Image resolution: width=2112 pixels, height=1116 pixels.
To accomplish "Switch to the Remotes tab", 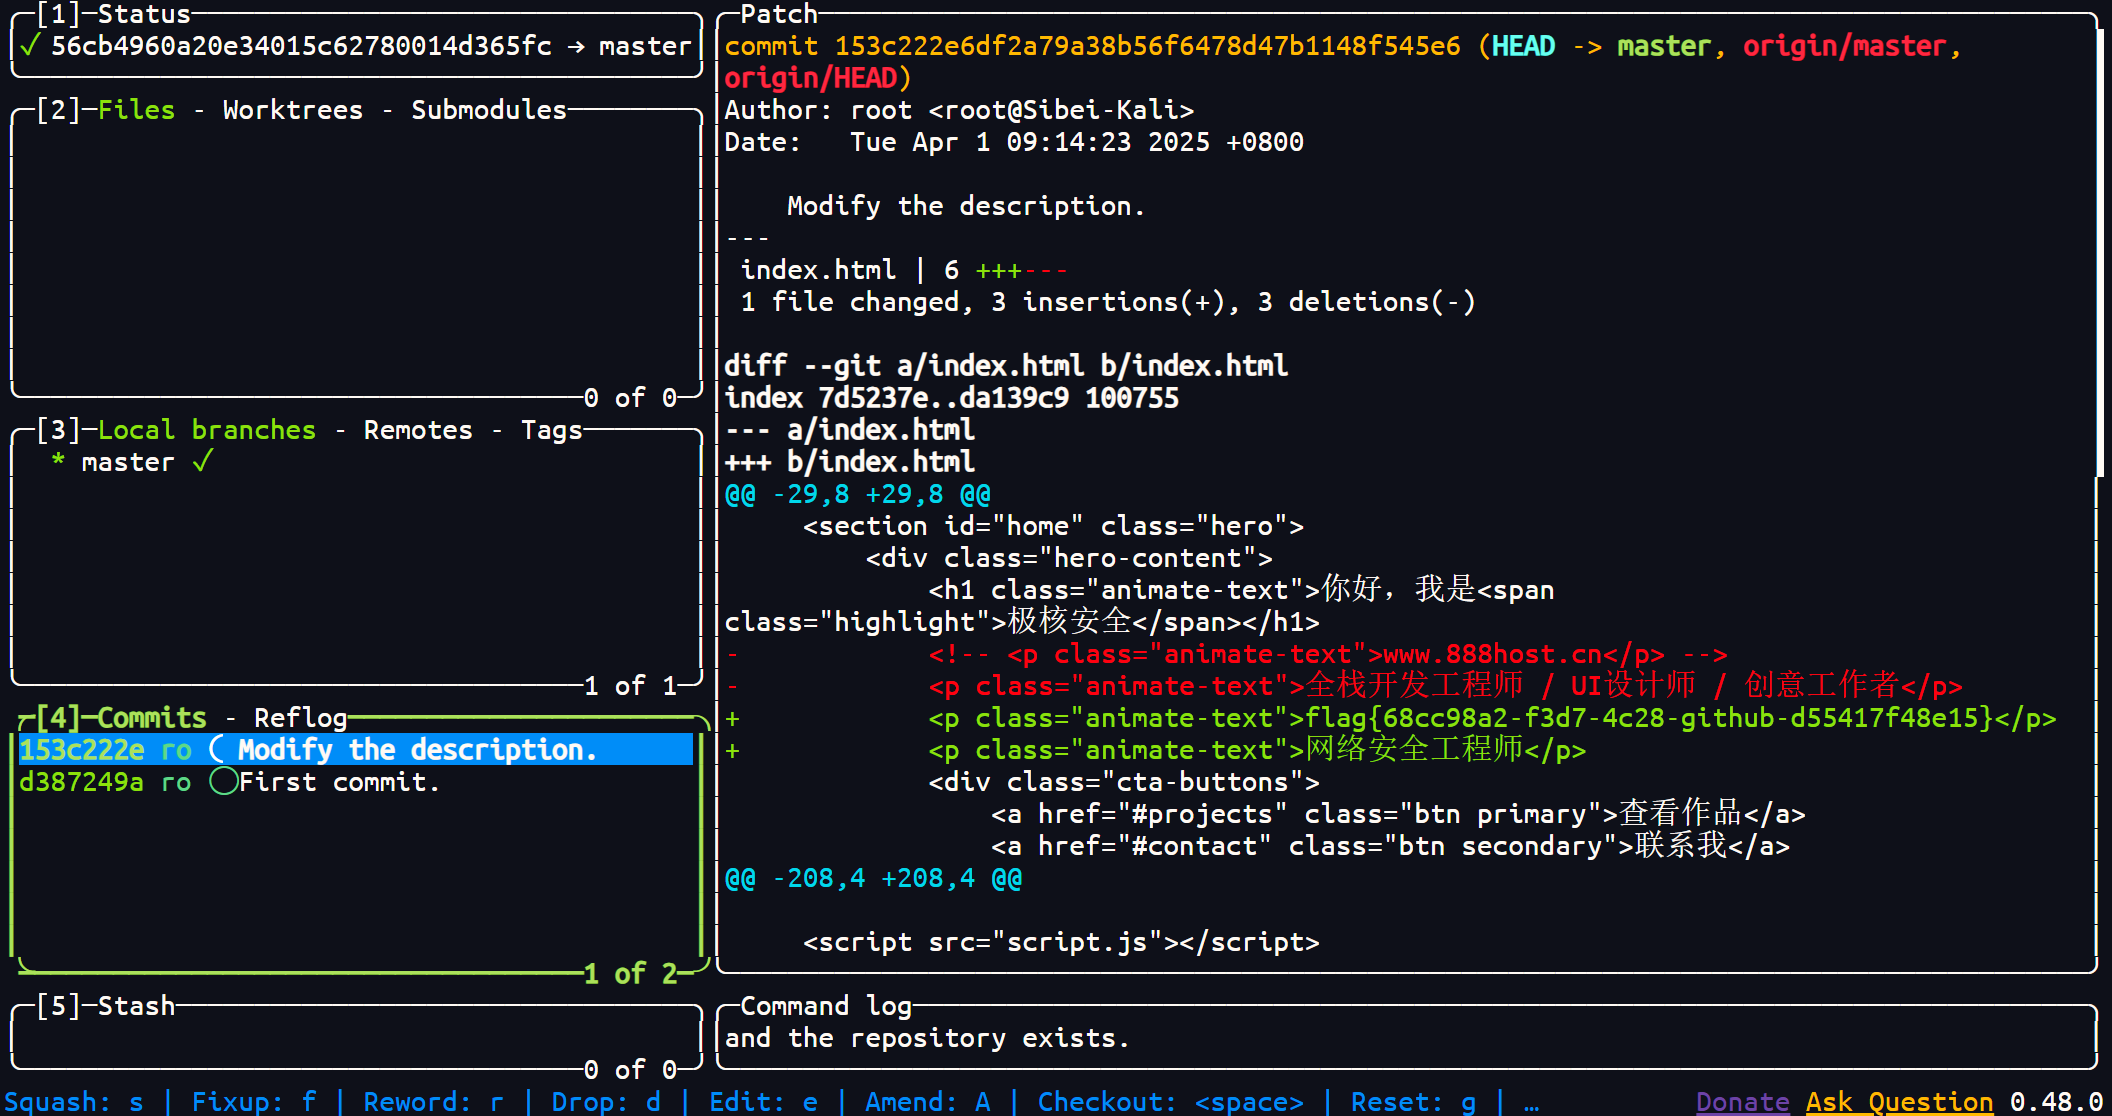I will (x=417, y=430).
